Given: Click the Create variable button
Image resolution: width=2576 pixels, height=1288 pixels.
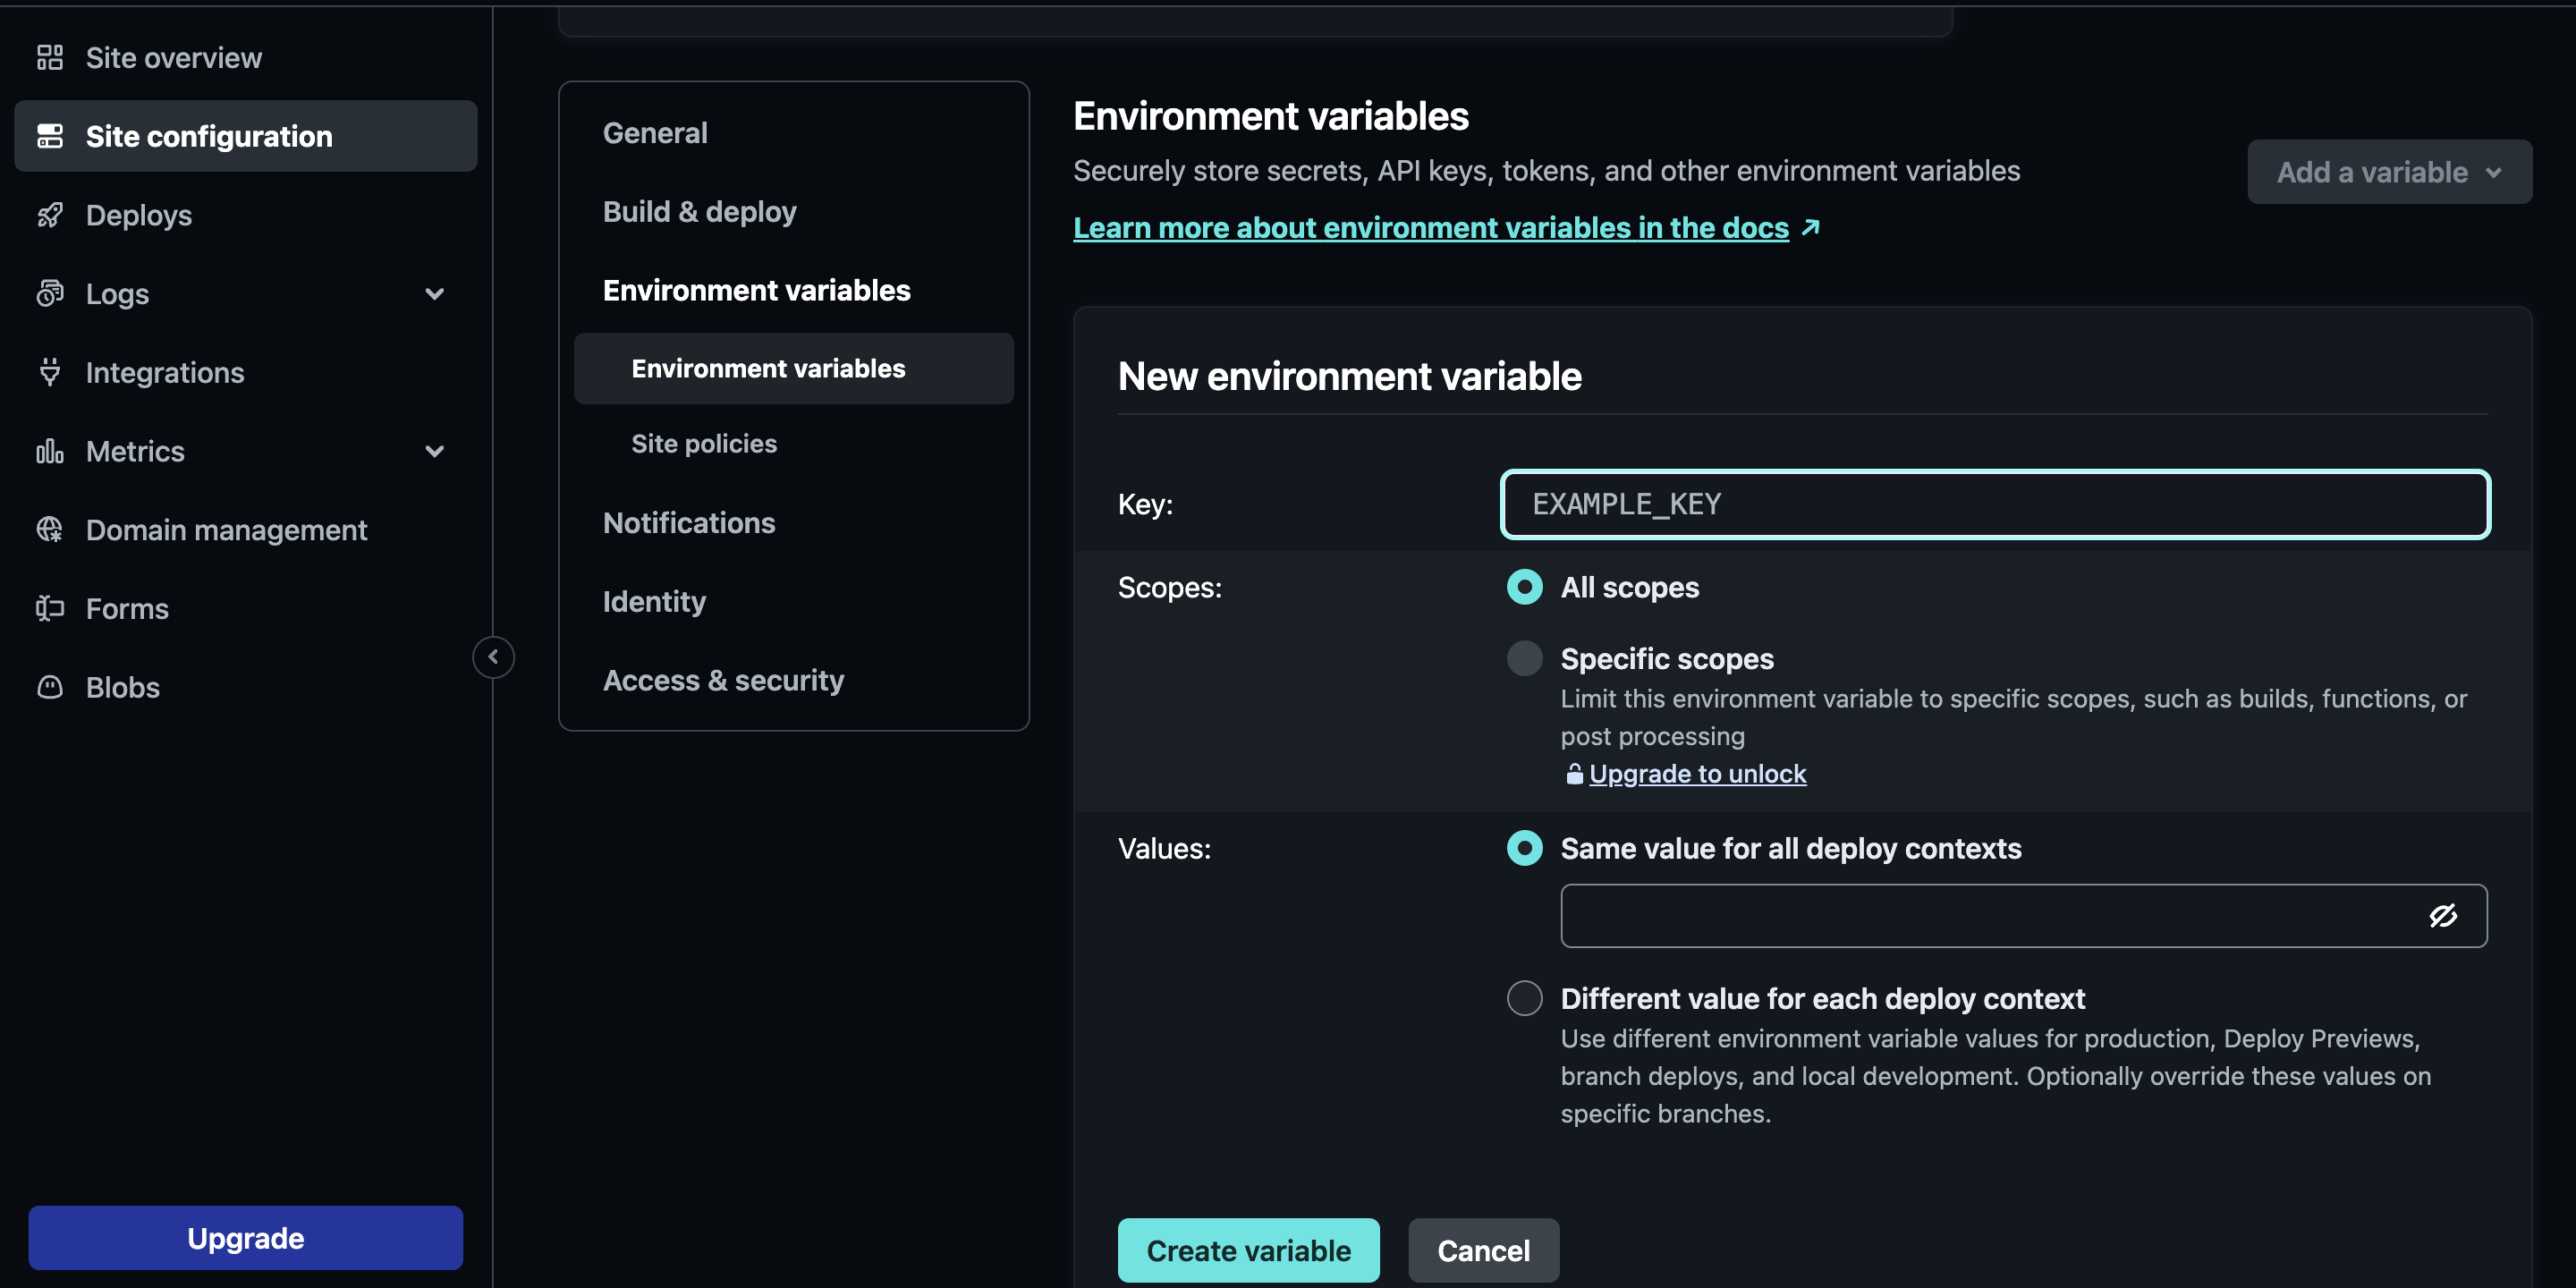Looking at the screenshot, I should [1248, 1250].
